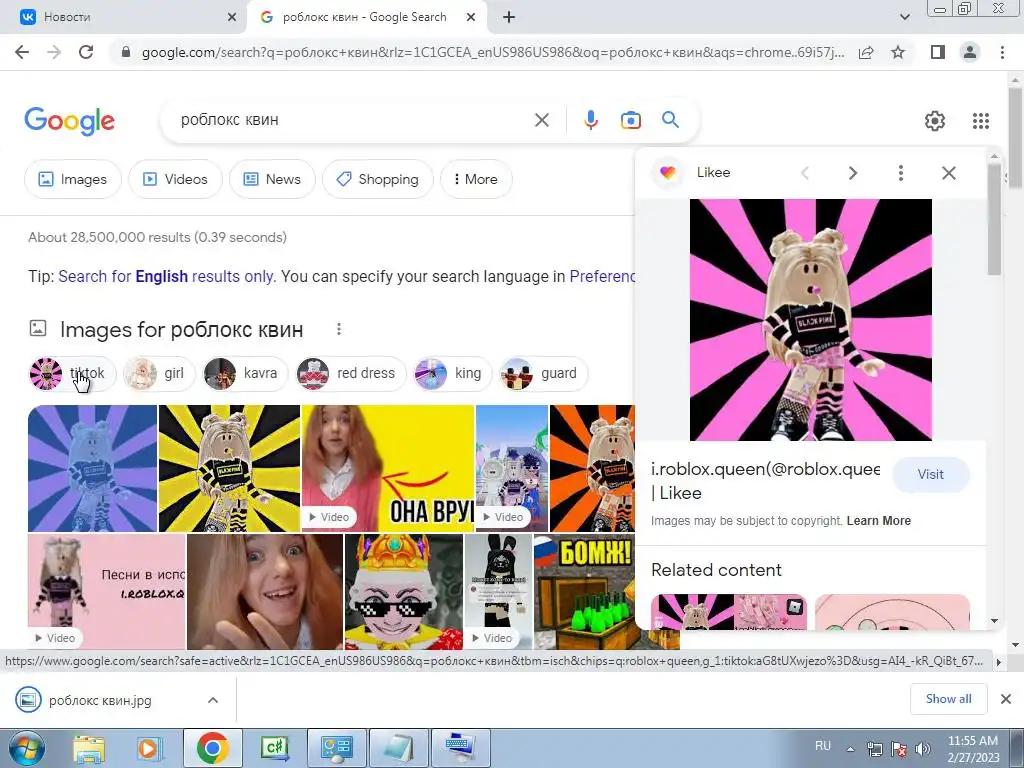Image resolution: width=1024 pixels, height=768 pixels.
Task: Click the clock showing 11:55 AM
Action: (972, 741)
